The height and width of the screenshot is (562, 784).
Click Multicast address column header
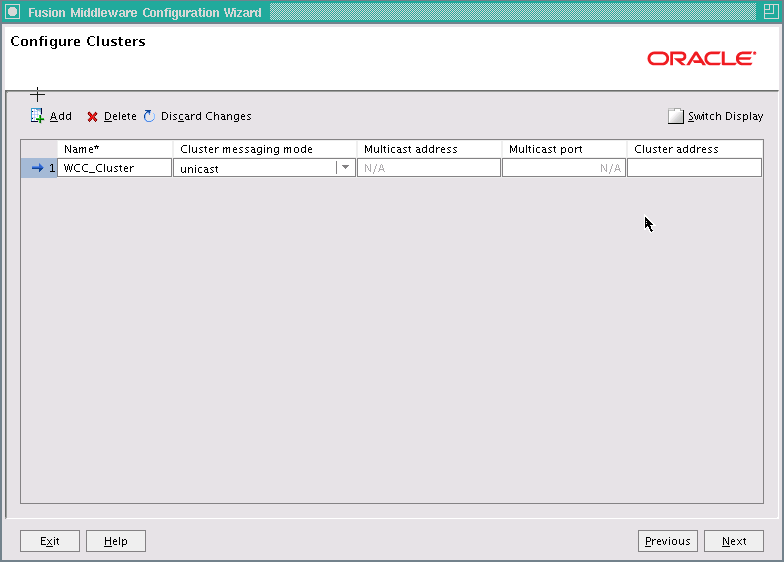pos(429,149)
